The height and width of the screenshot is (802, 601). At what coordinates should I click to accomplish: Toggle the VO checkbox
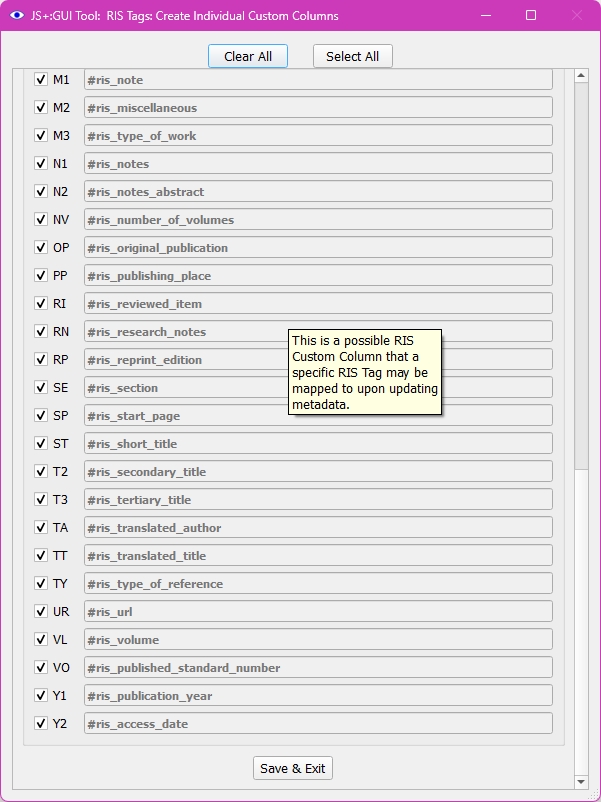pos(41,667)
